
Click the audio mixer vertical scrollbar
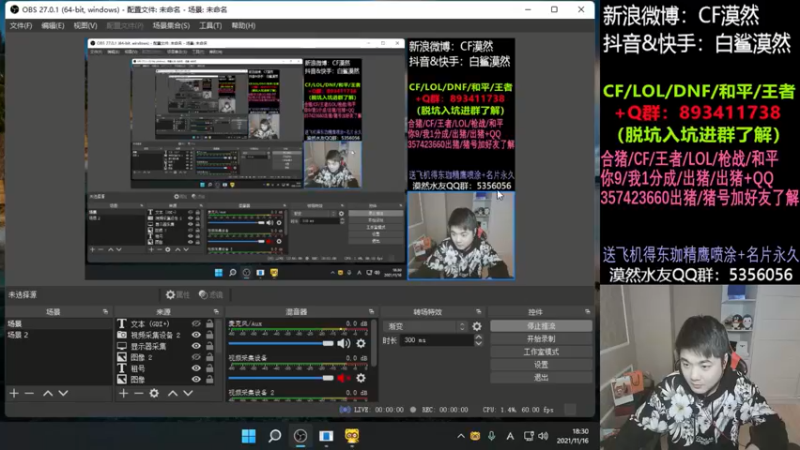pos(374,344)
